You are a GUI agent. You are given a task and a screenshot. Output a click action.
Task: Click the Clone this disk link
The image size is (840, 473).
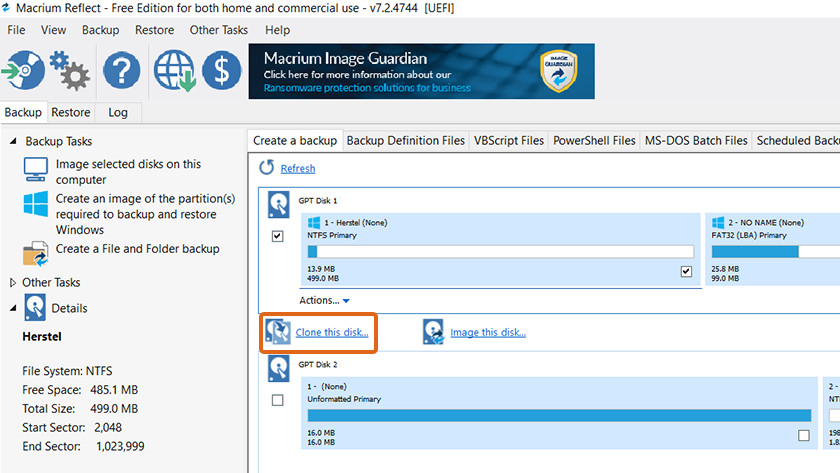click(x=332, y=332)
